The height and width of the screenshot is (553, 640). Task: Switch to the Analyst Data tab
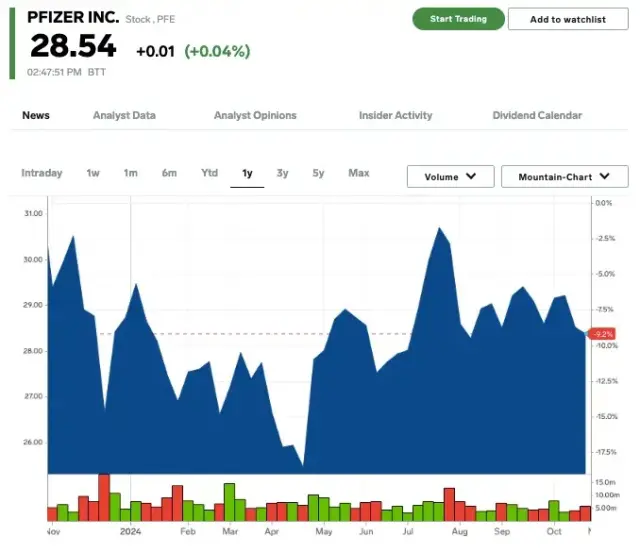[x=124, y=115]
